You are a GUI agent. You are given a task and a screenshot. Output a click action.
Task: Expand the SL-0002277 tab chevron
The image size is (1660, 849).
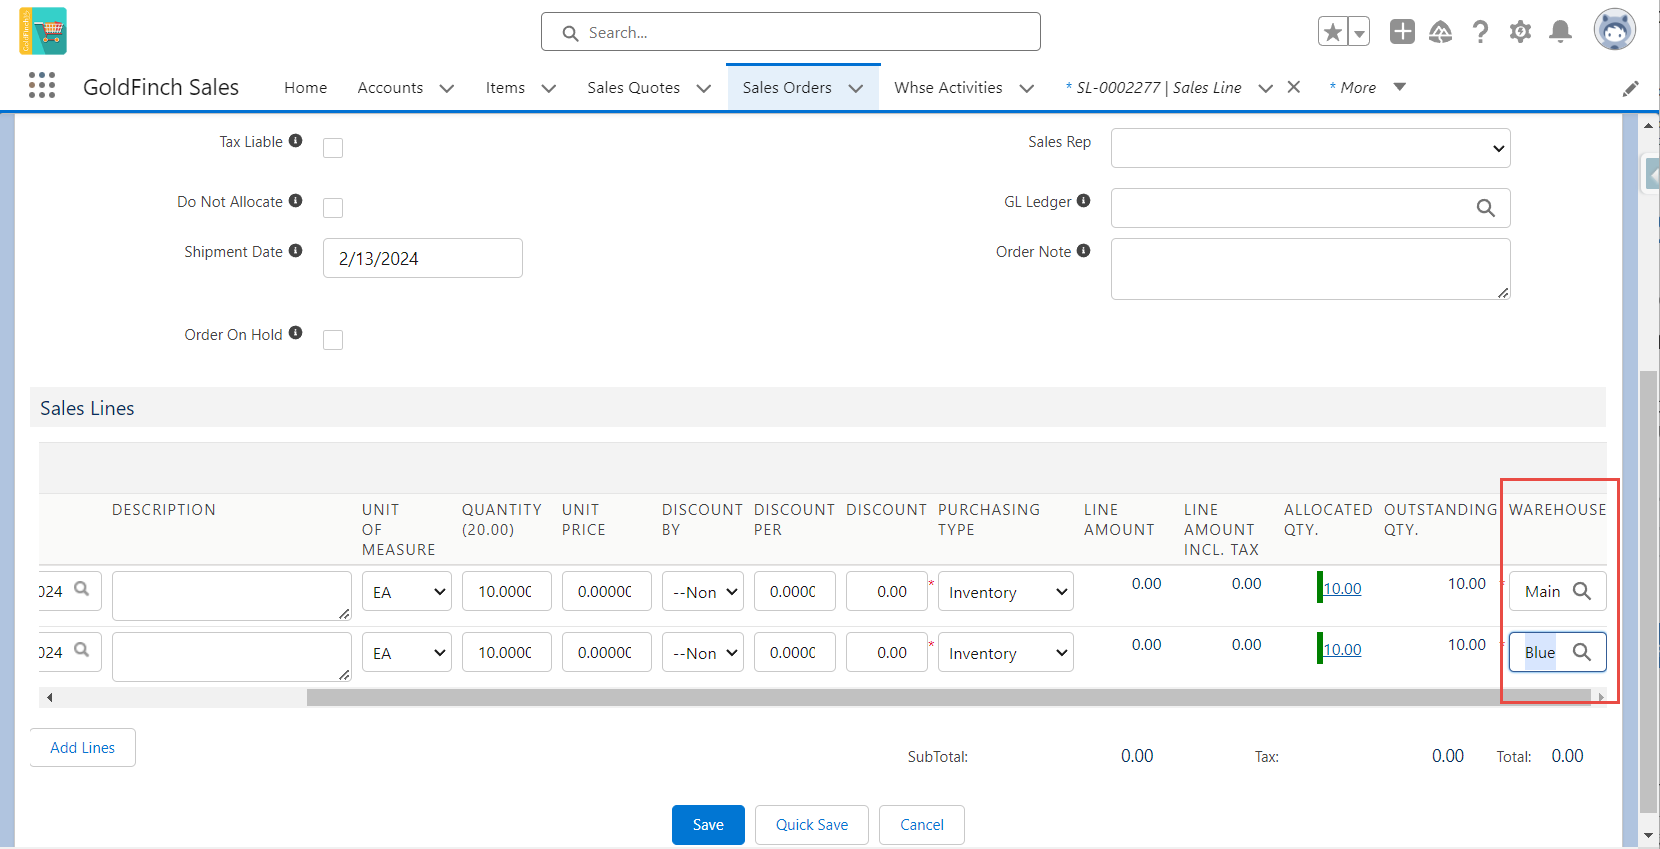point(1266,88)
